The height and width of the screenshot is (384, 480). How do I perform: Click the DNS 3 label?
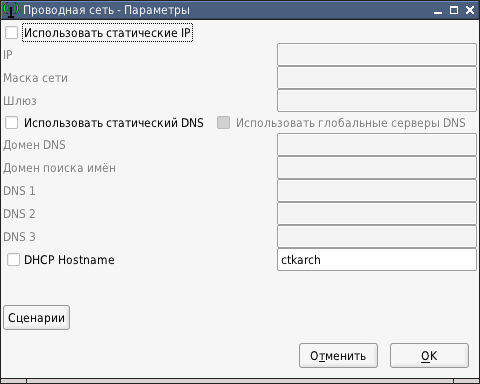(x=19, y=237)
